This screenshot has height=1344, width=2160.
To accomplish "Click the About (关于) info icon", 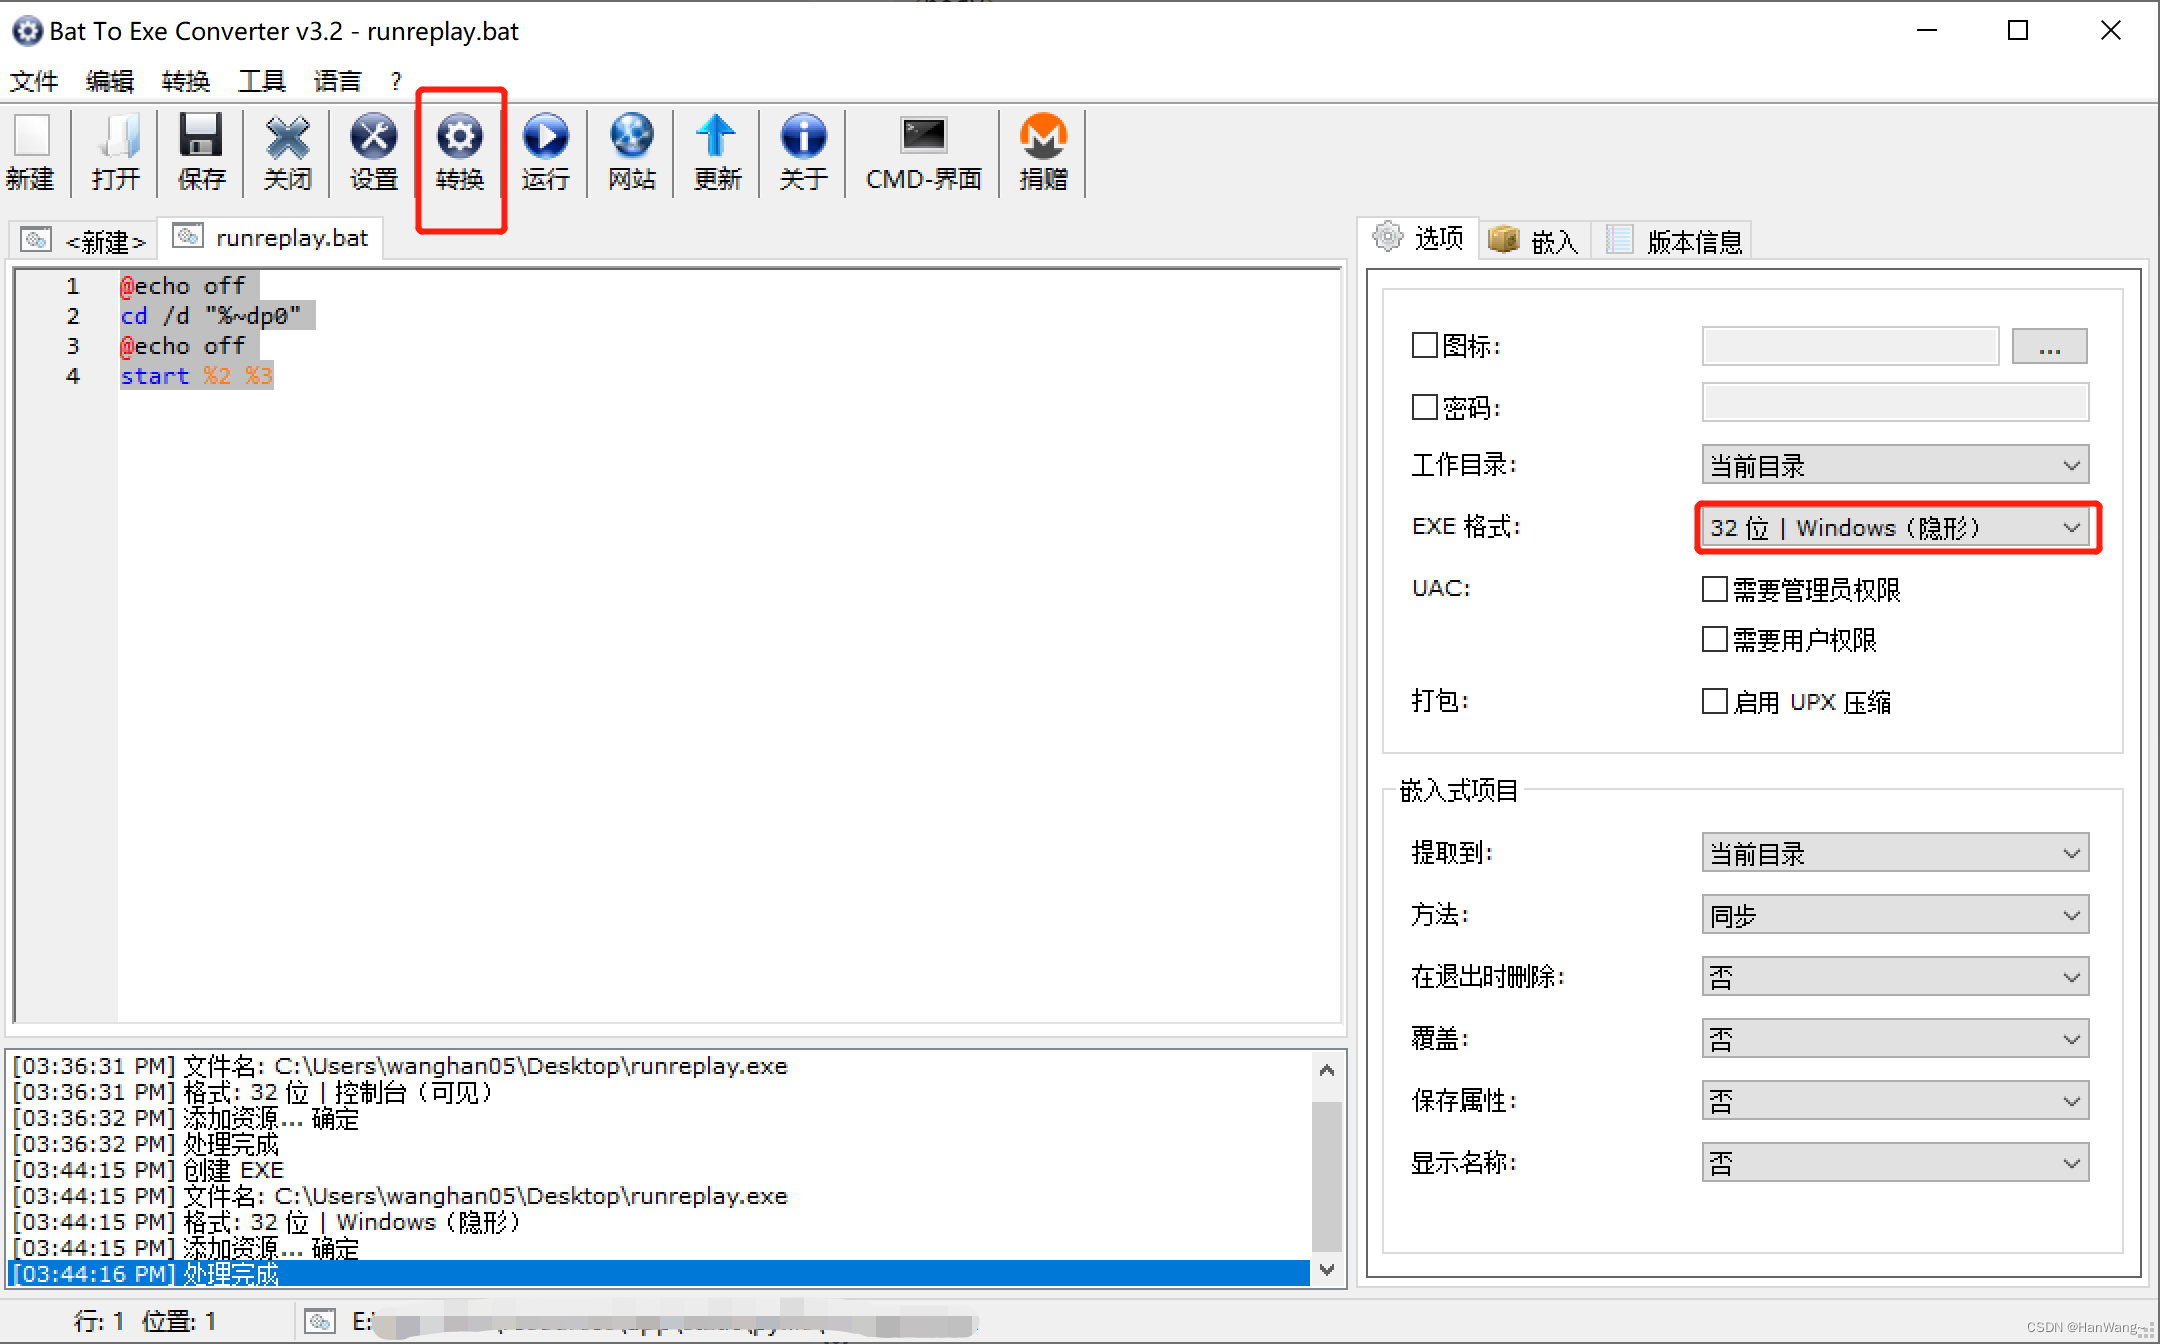I will tap(804, 137).
